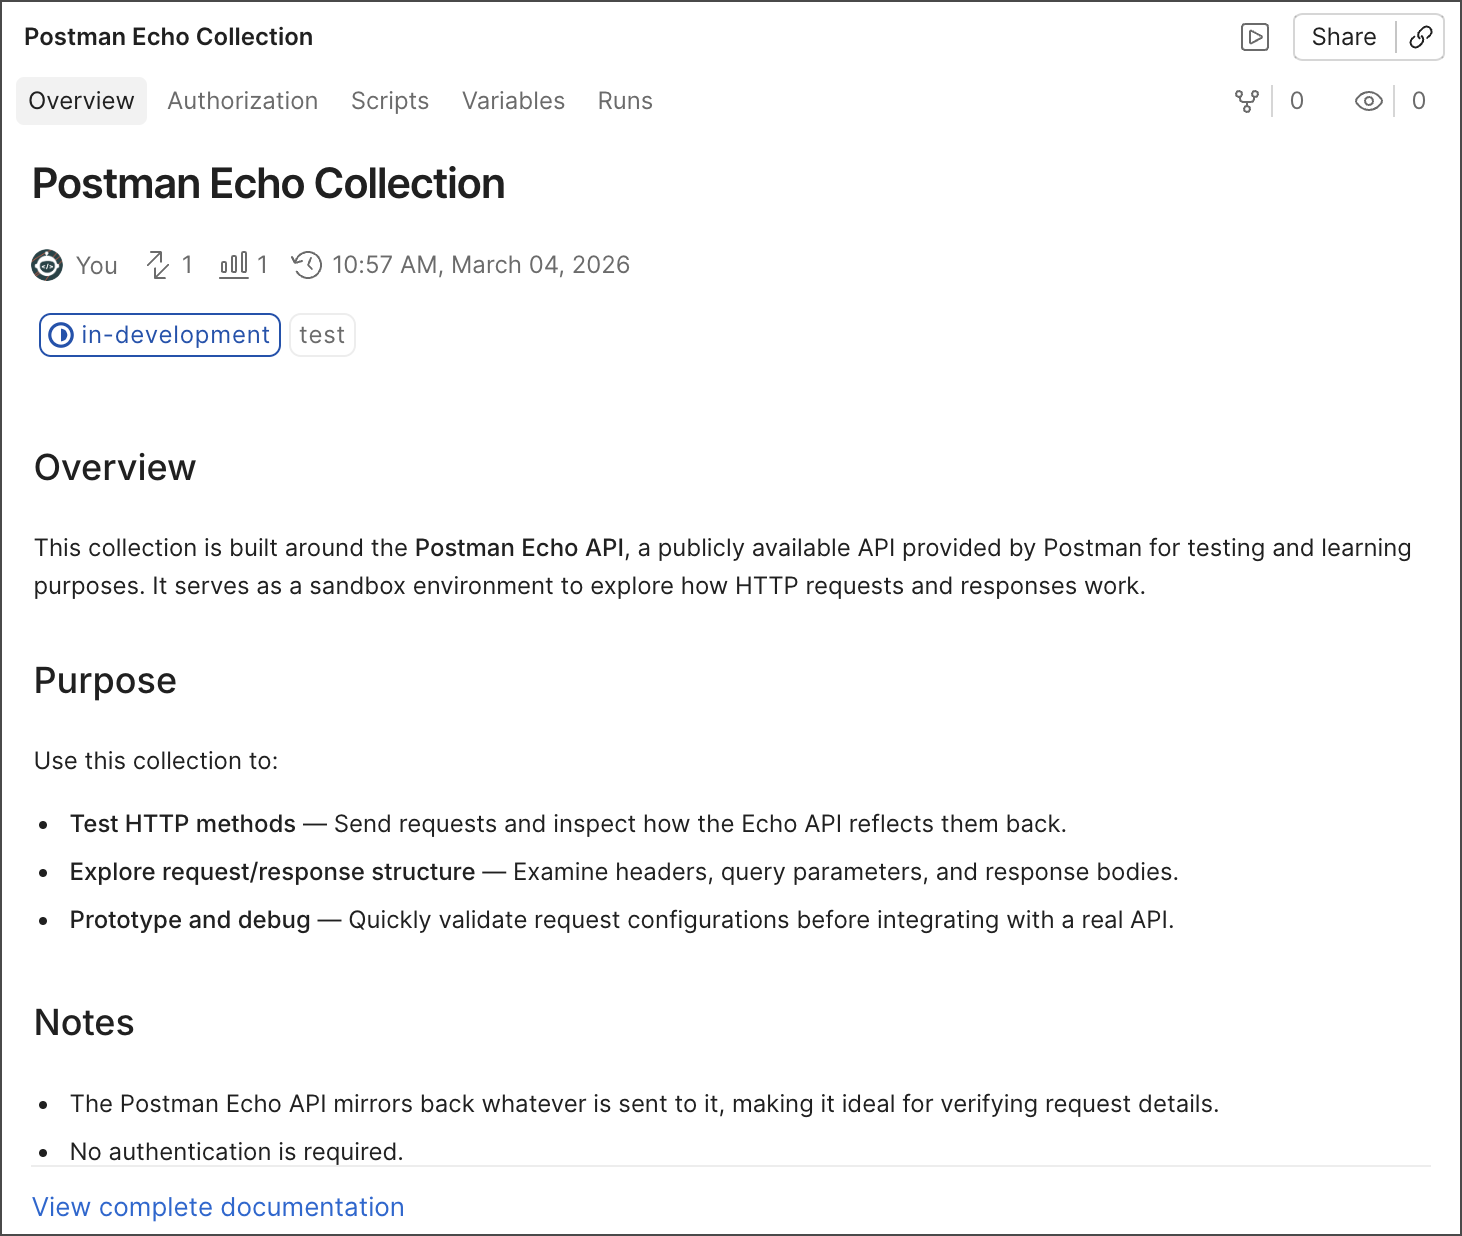This screenshot has width=1462, height=1236.
Task: Switch to the Authorization tab
Action: point(242,101)
